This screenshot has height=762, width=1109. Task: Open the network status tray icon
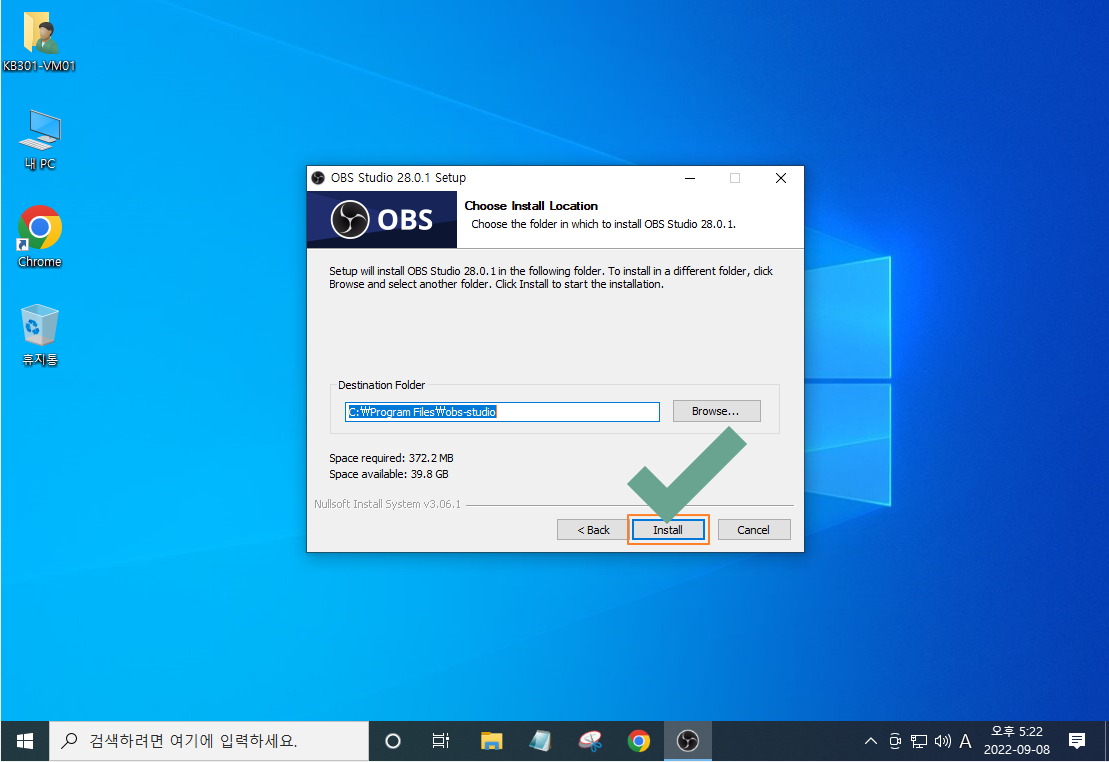[x=919, y=741]
